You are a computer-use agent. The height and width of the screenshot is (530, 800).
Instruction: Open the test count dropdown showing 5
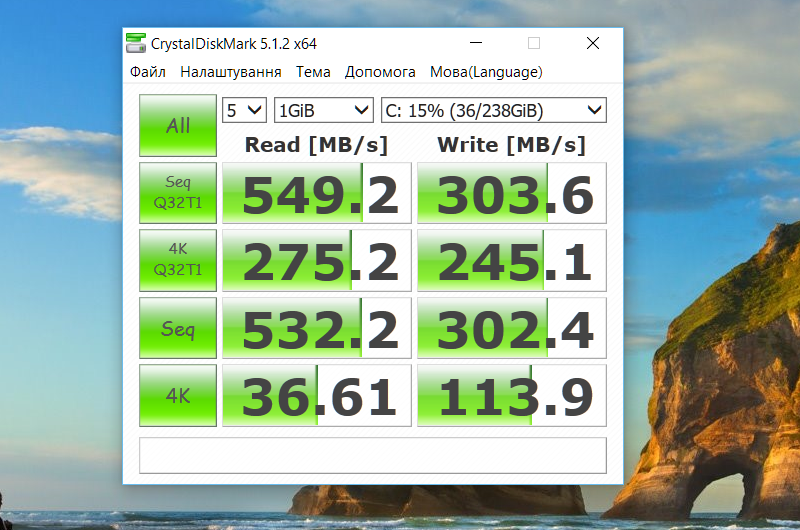click(244, 110)
